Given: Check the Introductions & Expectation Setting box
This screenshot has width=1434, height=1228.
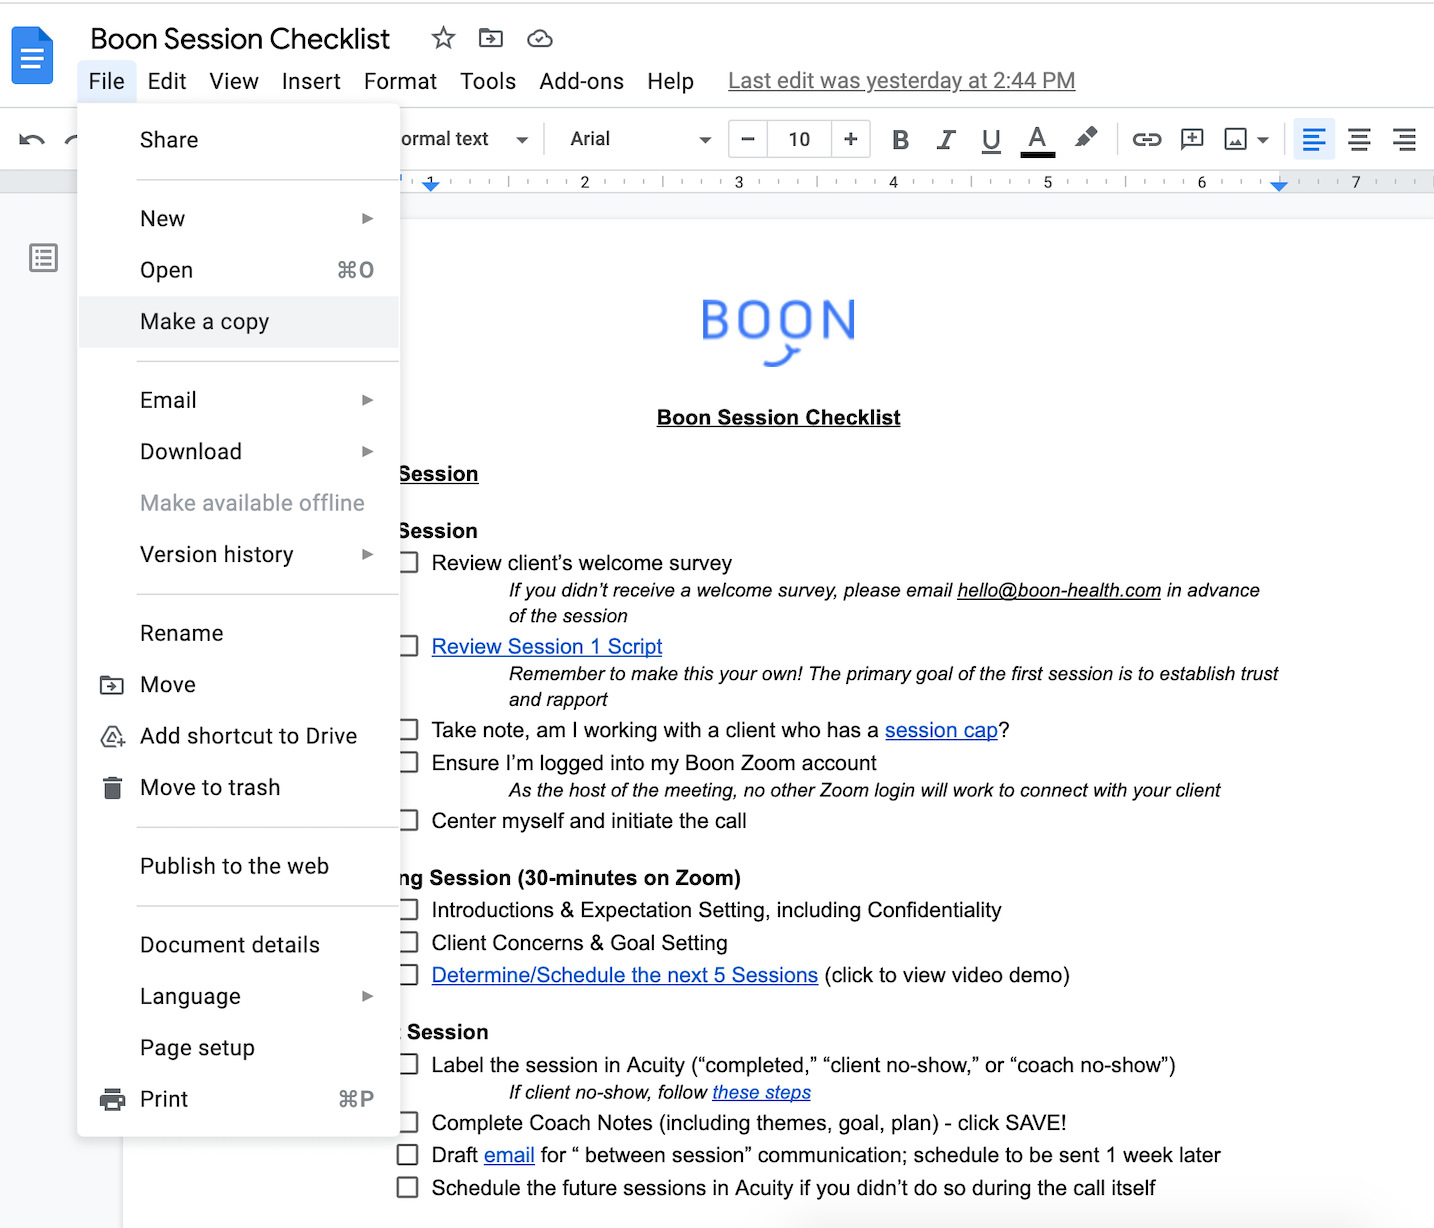Looking at the screenshot, I should (x=408, y=910).
